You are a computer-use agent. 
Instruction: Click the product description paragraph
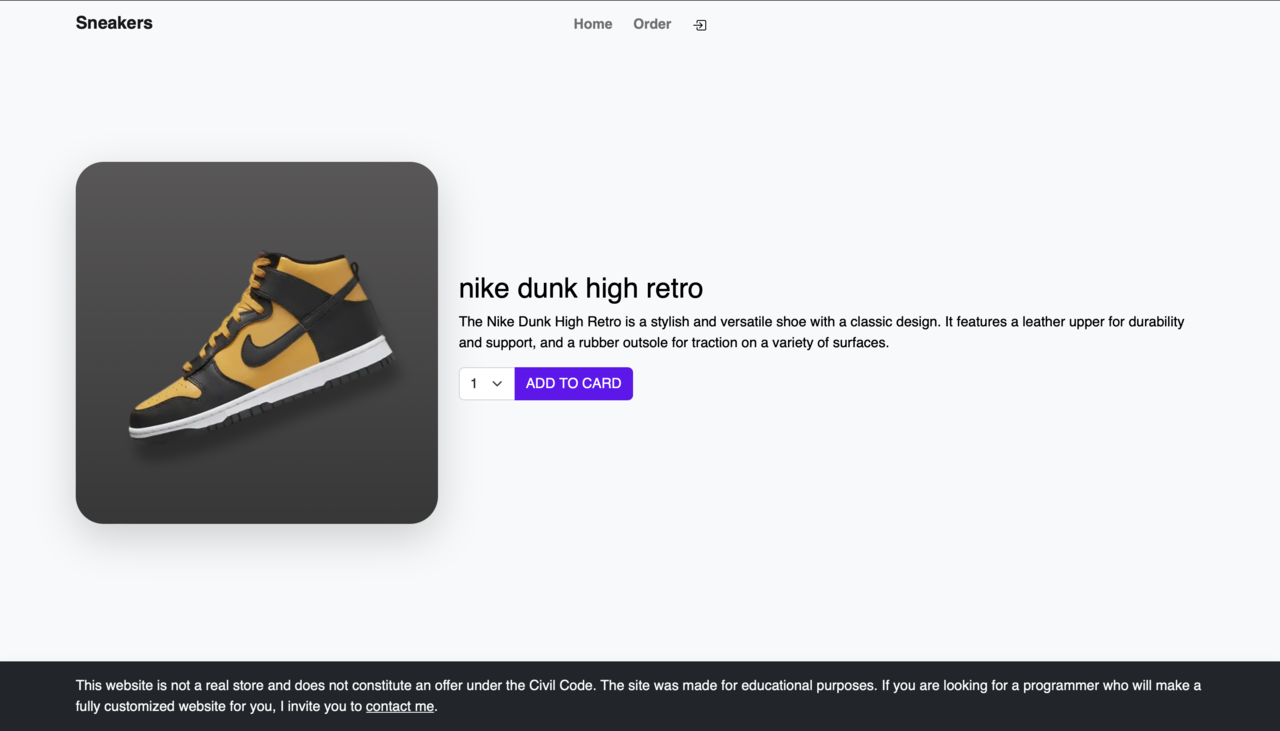(x=822, y=332)
